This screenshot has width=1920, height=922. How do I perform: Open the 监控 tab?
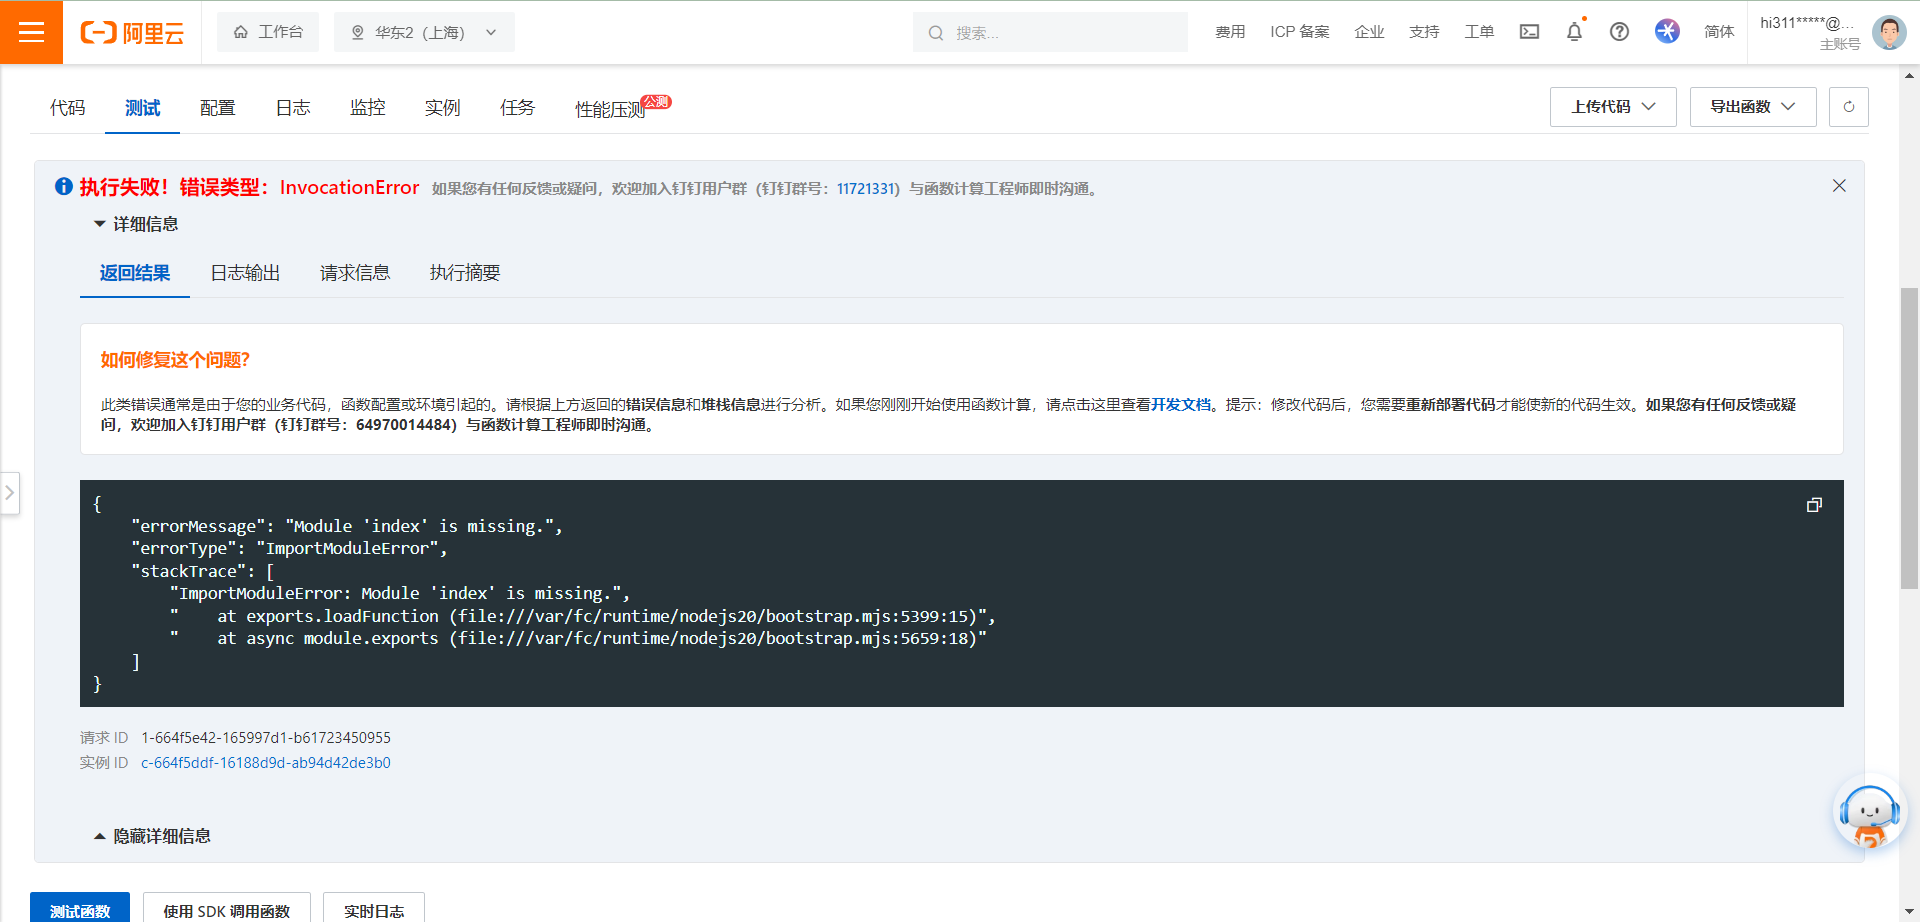click(368, 108)
